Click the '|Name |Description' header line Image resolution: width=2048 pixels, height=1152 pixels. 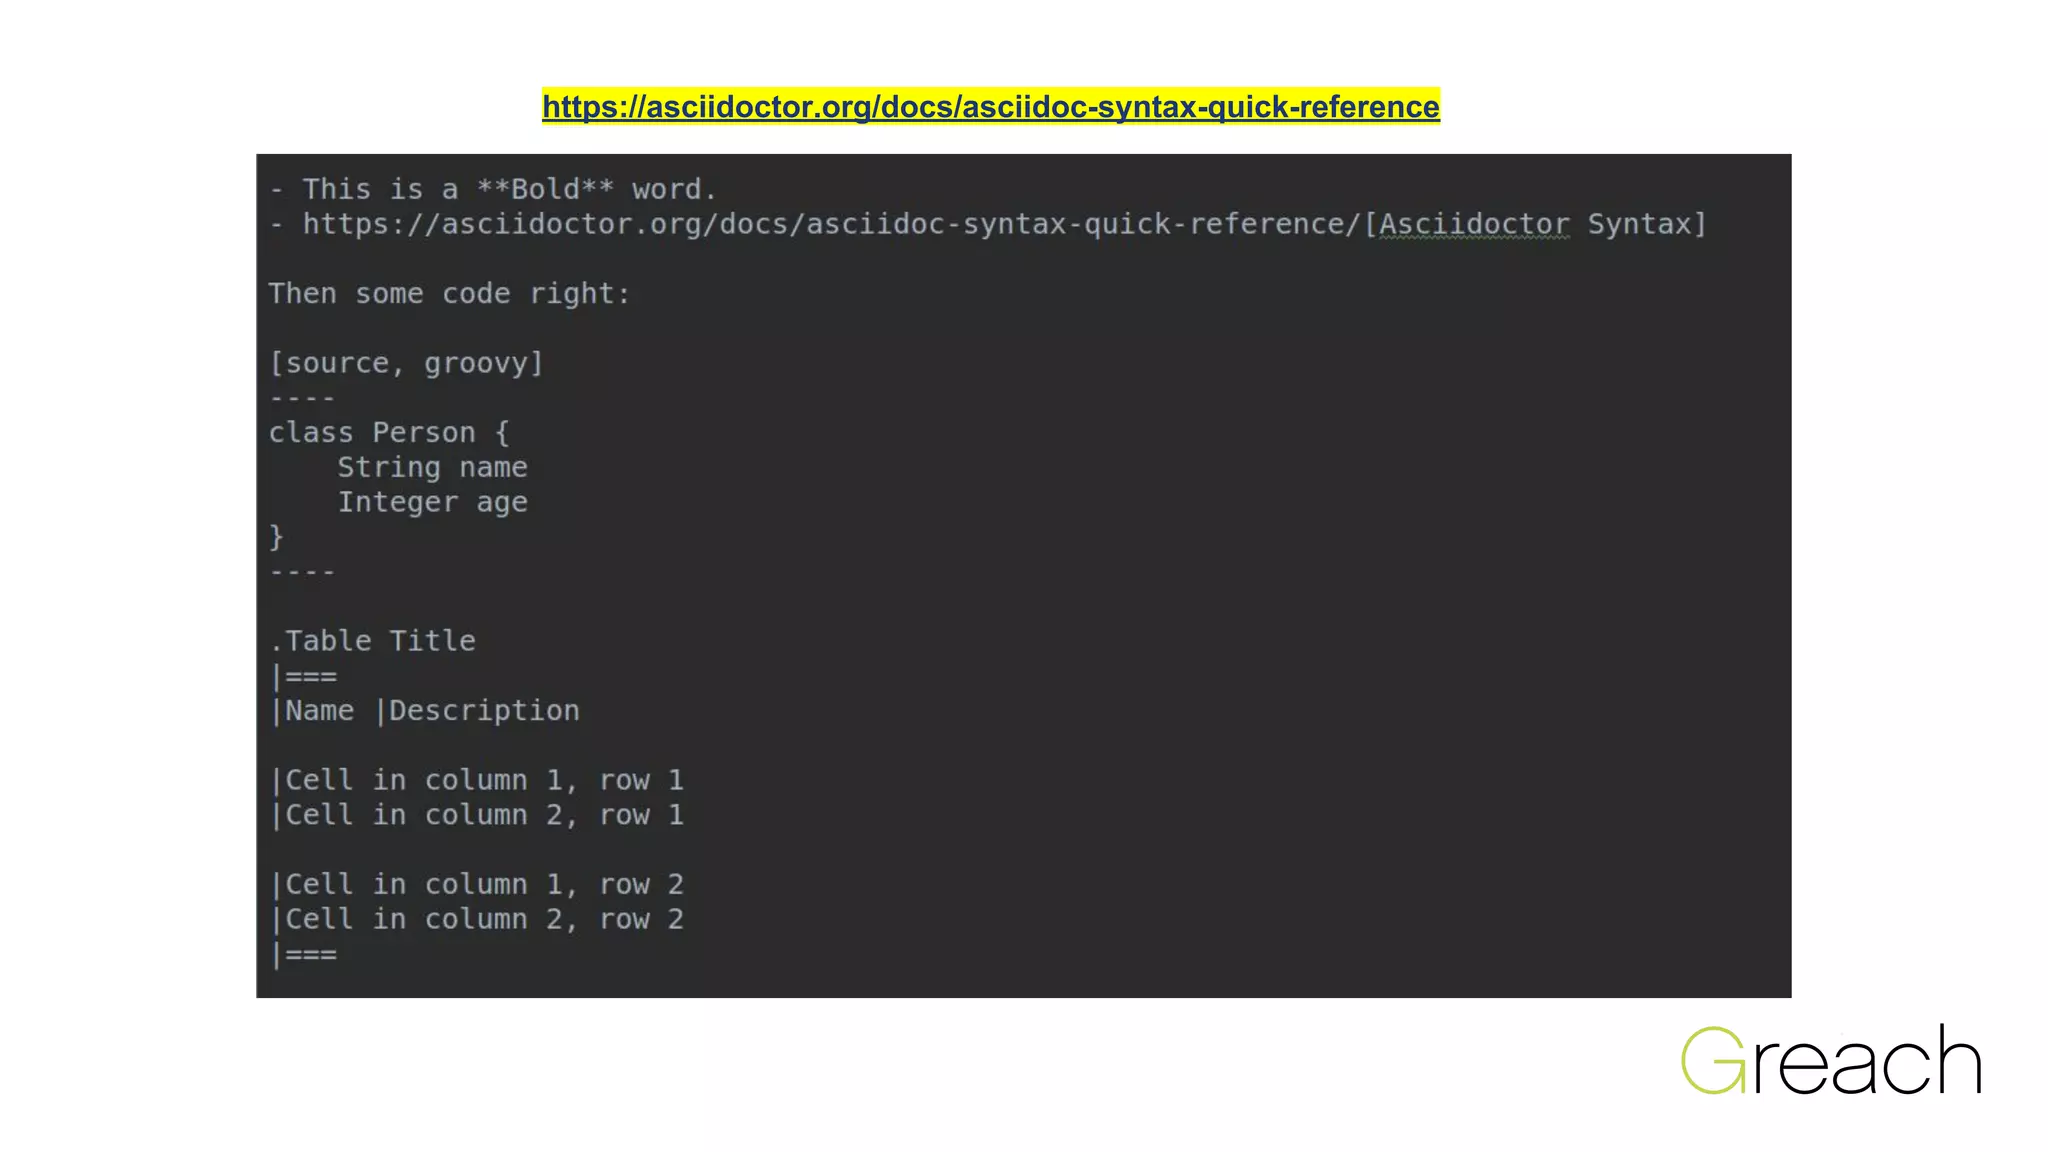tap(424, 711)
